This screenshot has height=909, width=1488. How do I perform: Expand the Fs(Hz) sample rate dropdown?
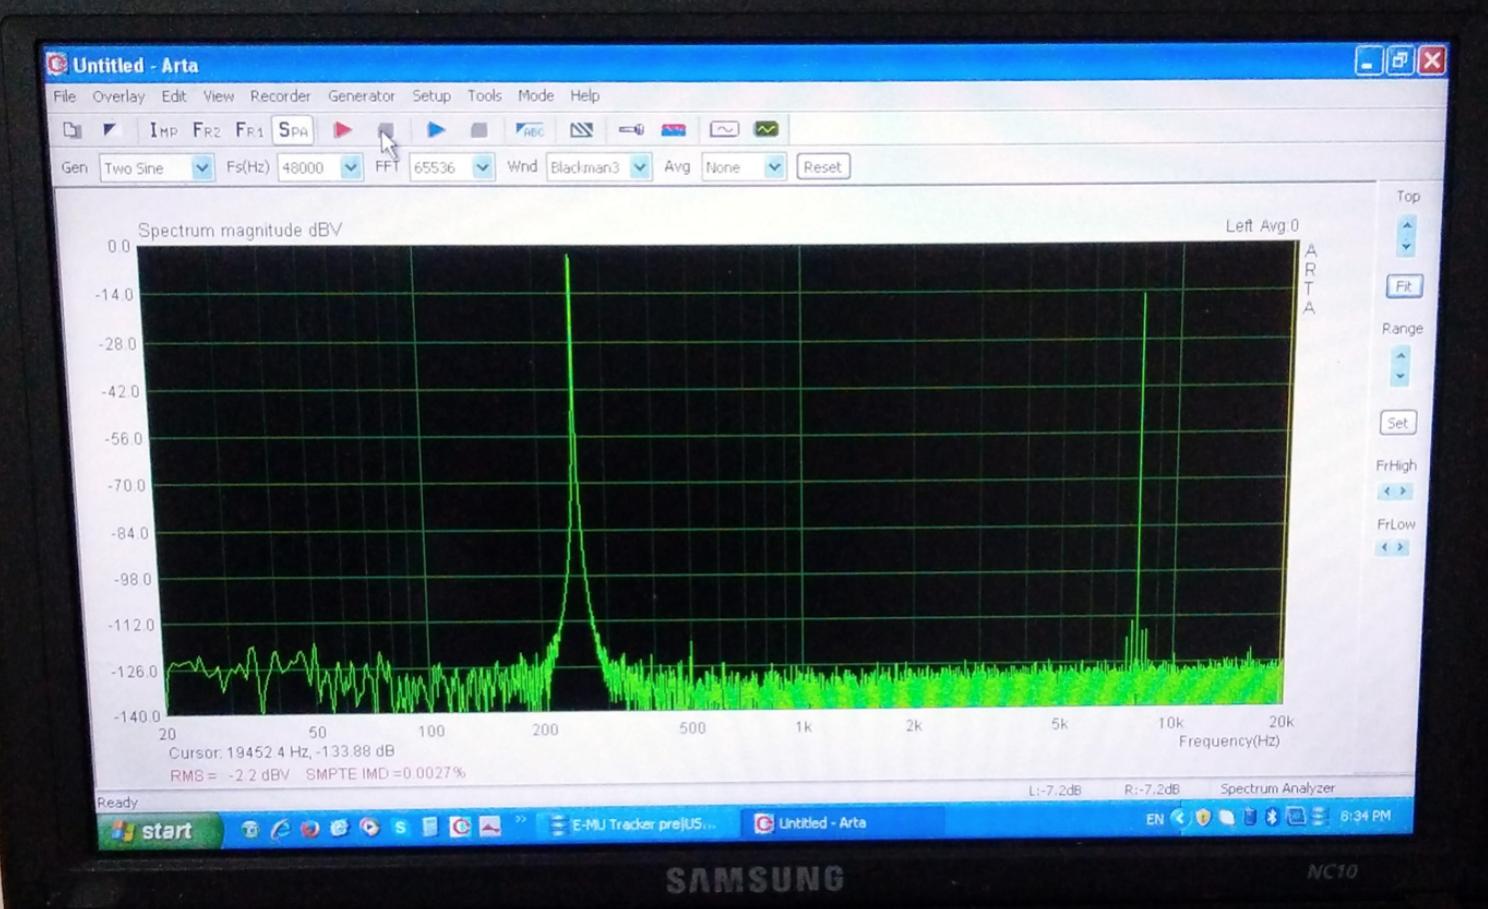click(x=351, y=168)
